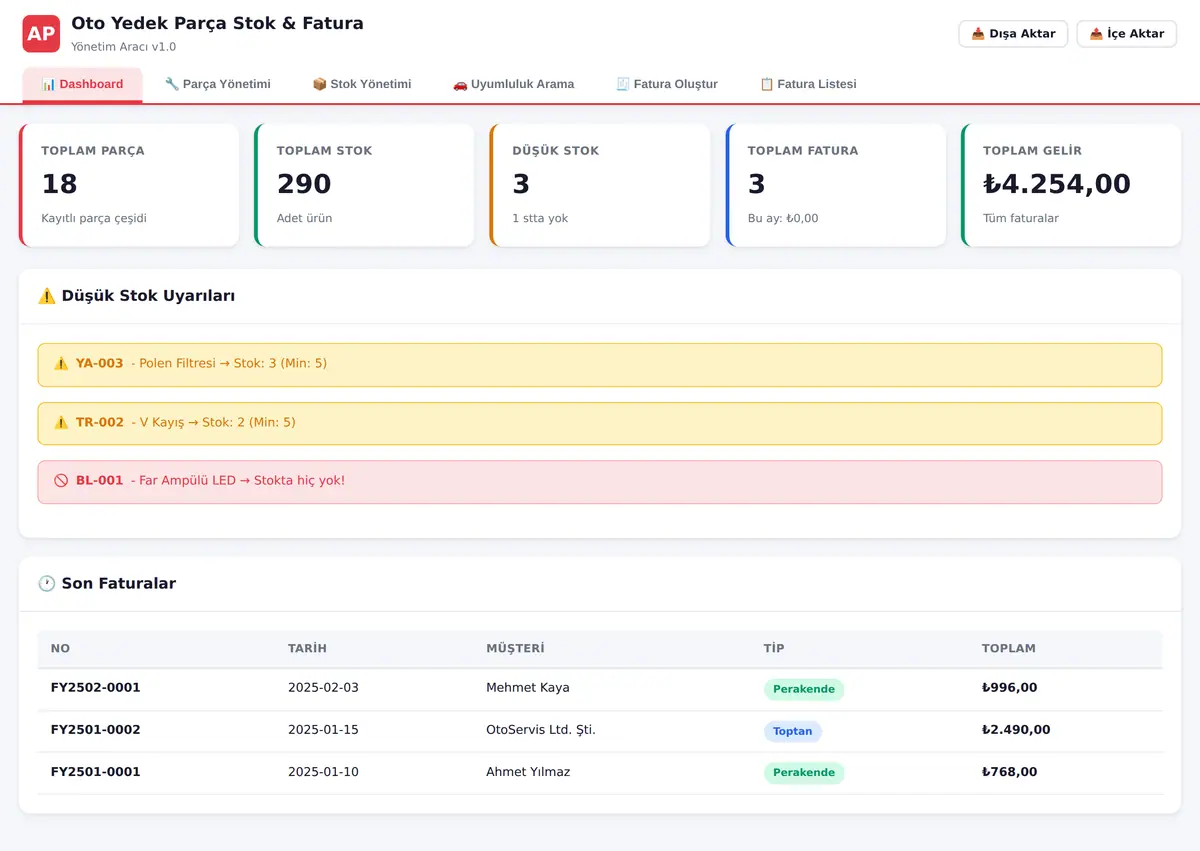Open the Dashboard tab
Screen dimensions: 1200x851
pos(82,85)
